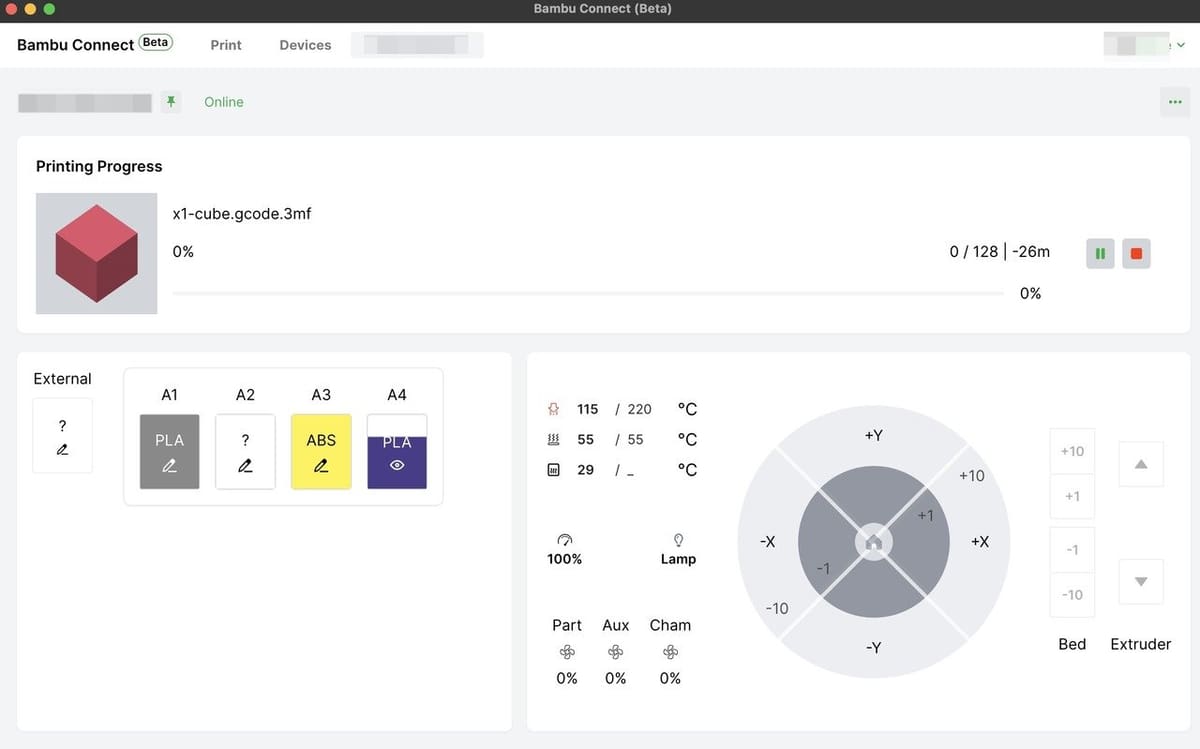The width and height of the screenshot is (1200, 749).
Task: Click the chamber temperature icon
Action: pyautogui.click(x=553, y=469)
